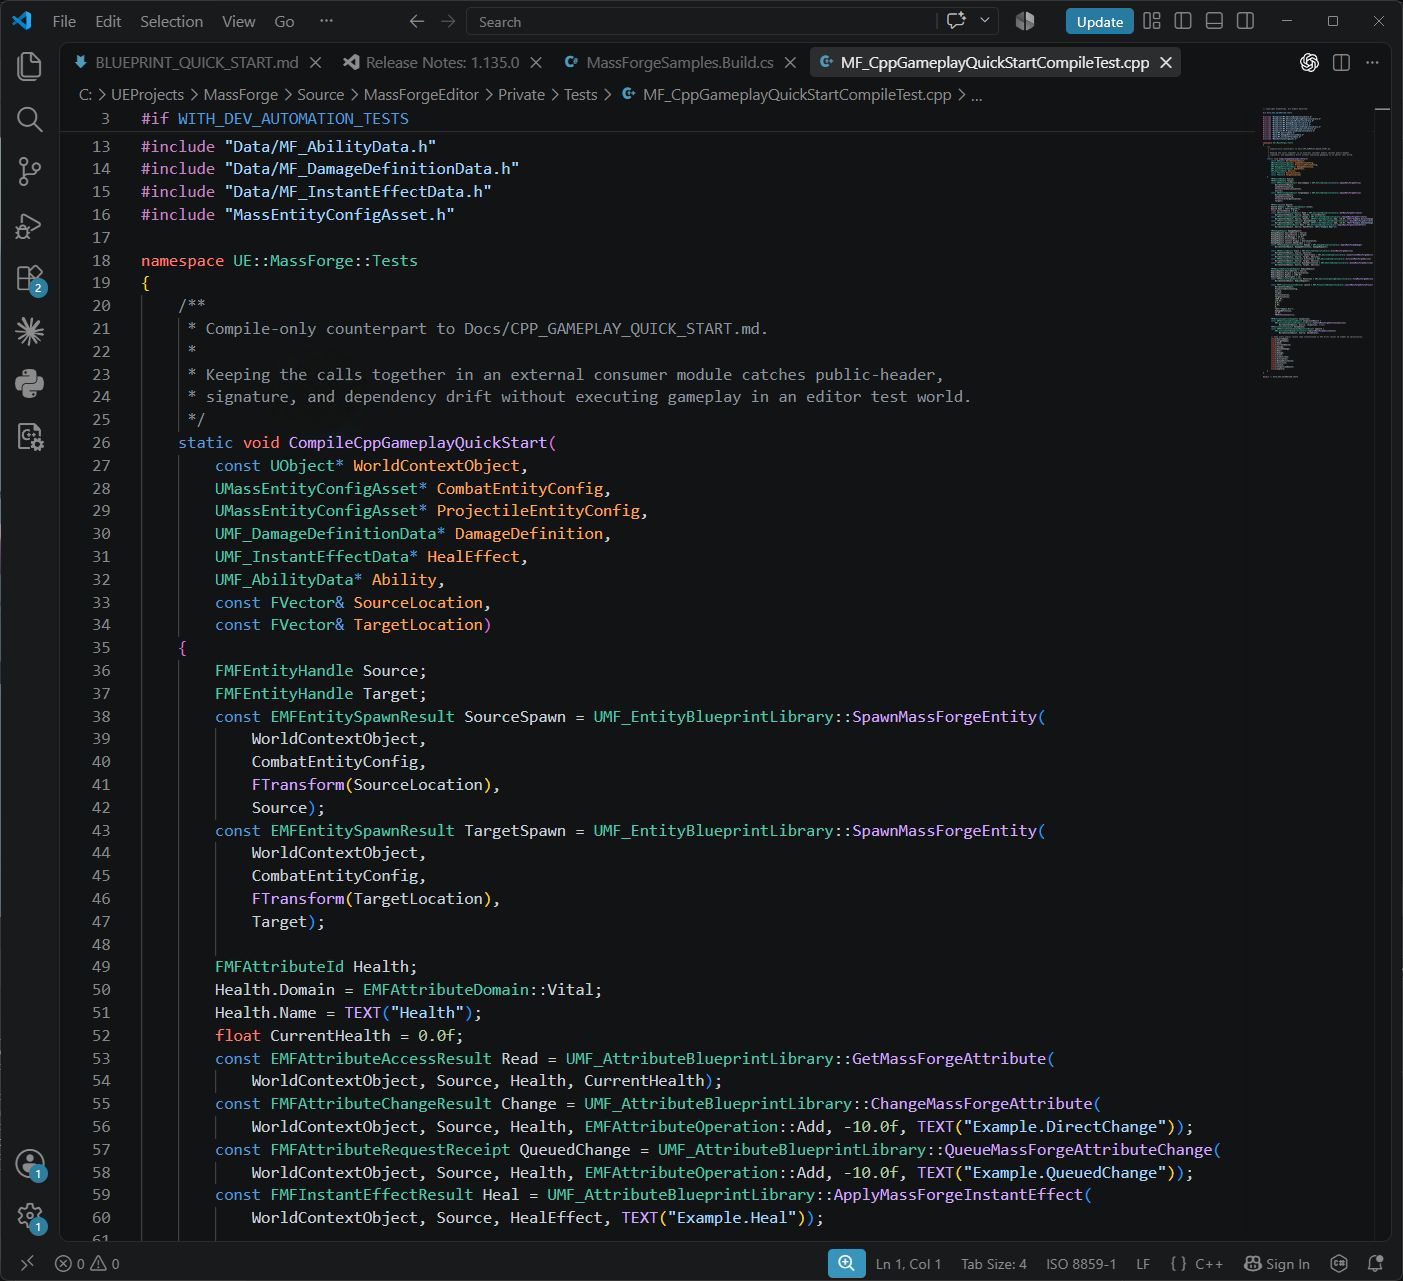
Task: Change C++ language mode
Action: [1209, 1263]
